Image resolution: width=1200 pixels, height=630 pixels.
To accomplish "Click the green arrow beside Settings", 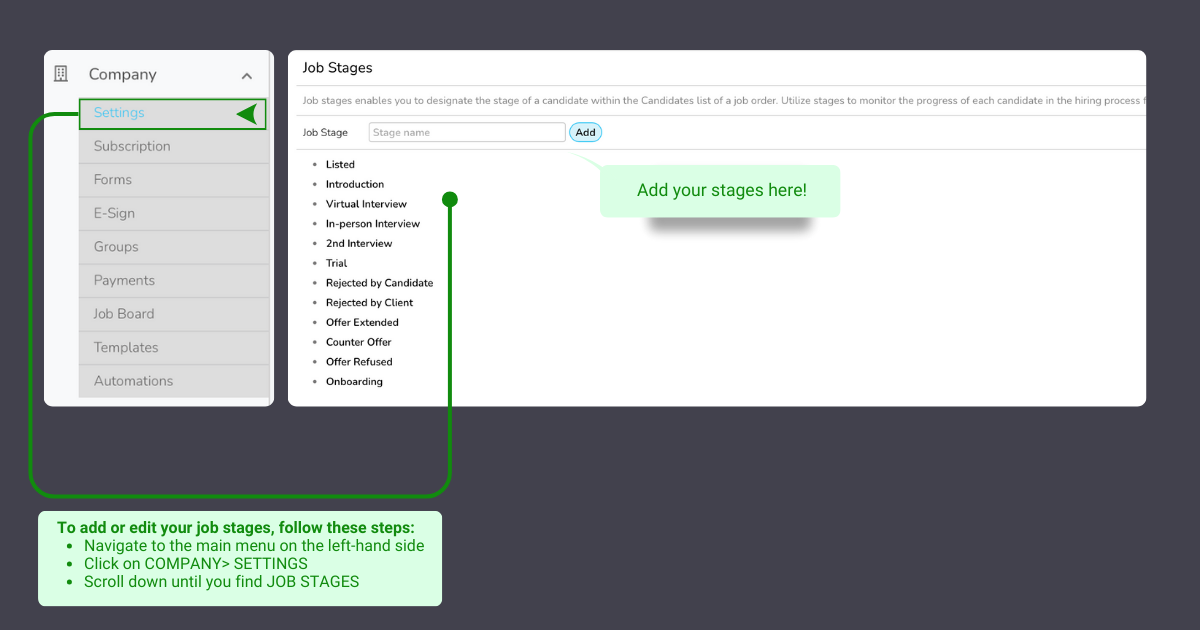I will (x=247, y=114).
